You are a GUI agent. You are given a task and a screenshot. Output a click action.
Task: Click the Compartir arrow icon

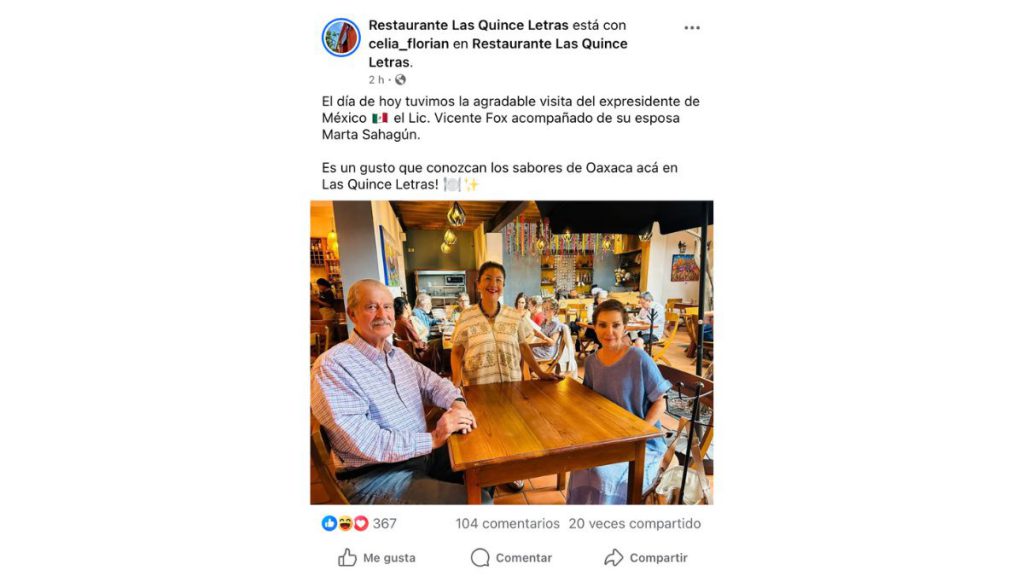pos(613,557)
